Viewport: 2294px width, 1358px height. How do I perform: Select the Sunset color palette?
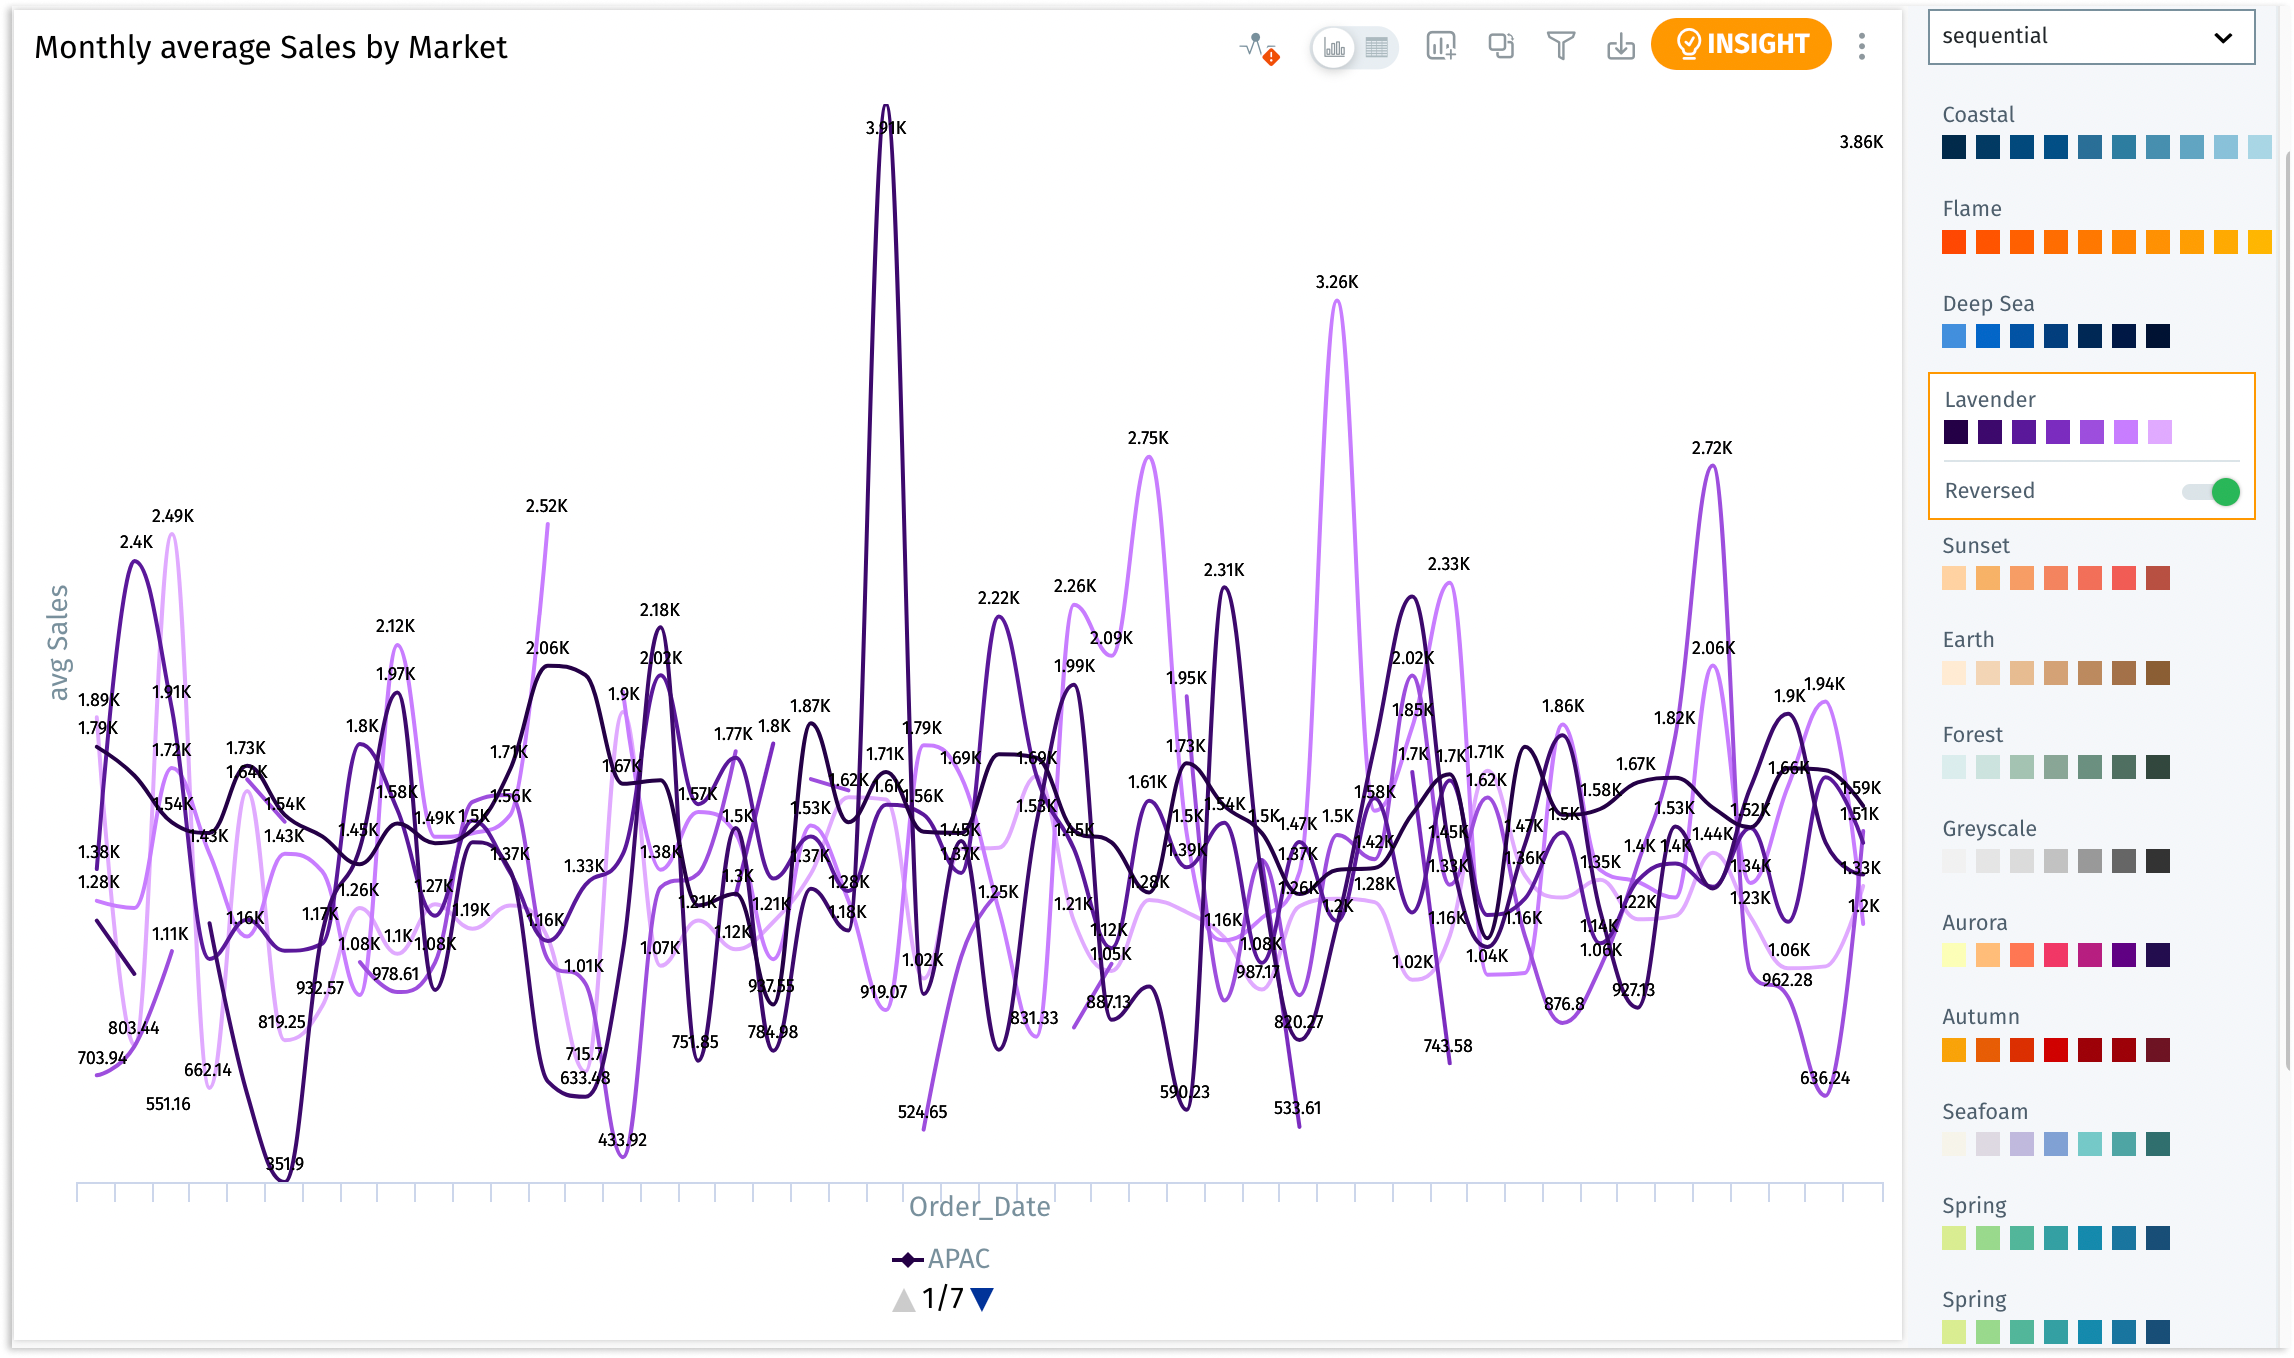point(2055,578)
